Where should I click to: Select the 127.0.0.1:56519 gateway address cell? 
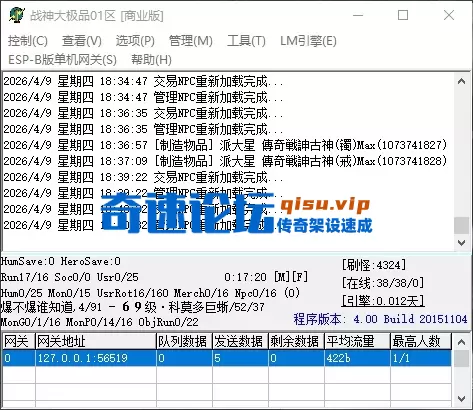96,358
